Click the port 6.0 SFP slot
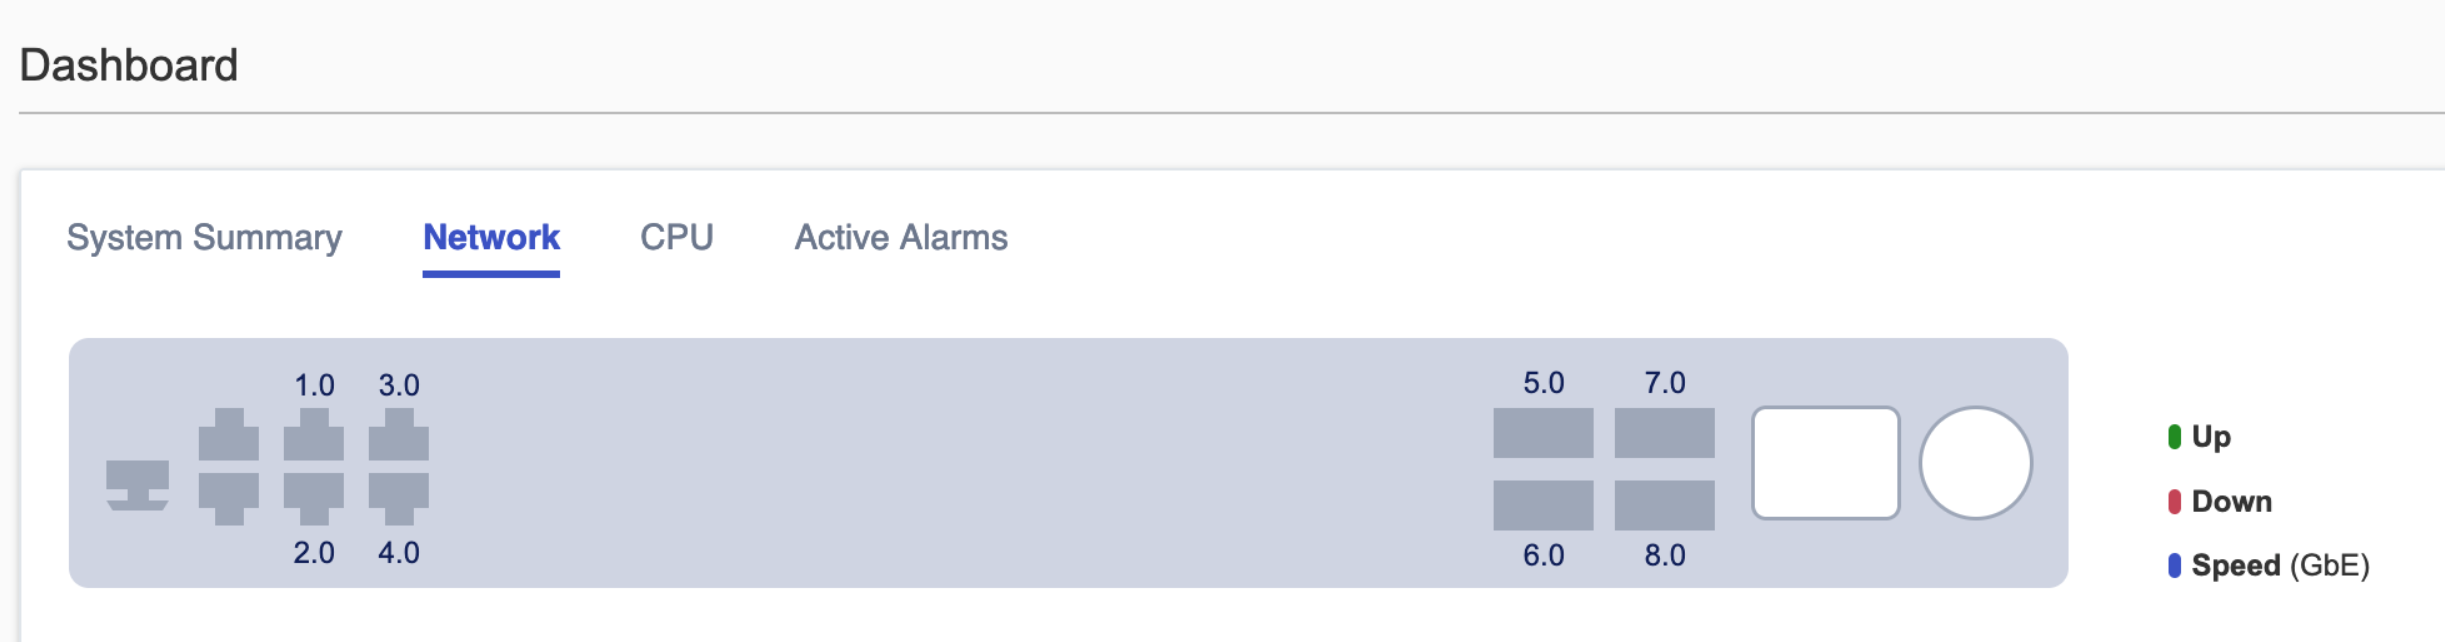The height and width of the screenshot is (642, 2445). coord(1543,505)
